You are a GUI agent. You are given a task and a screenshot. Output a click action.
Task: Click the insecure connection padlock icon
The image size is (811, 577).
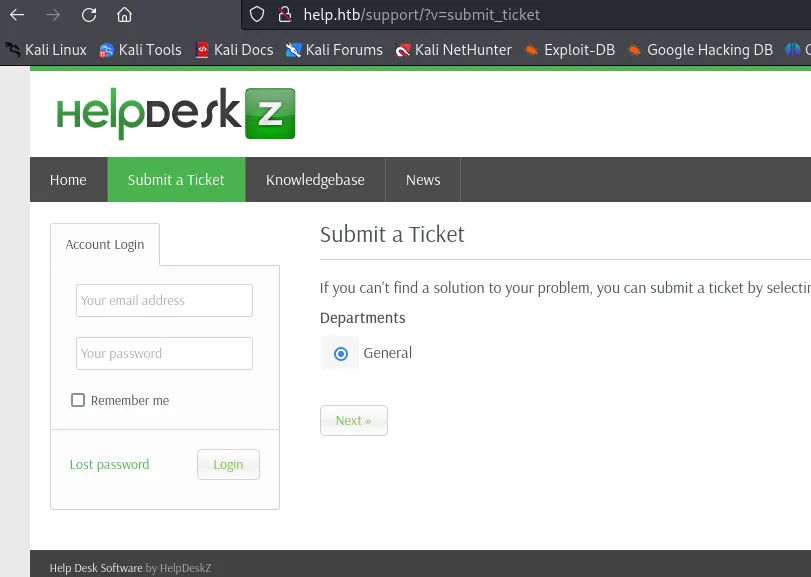(x=284, y=14)
